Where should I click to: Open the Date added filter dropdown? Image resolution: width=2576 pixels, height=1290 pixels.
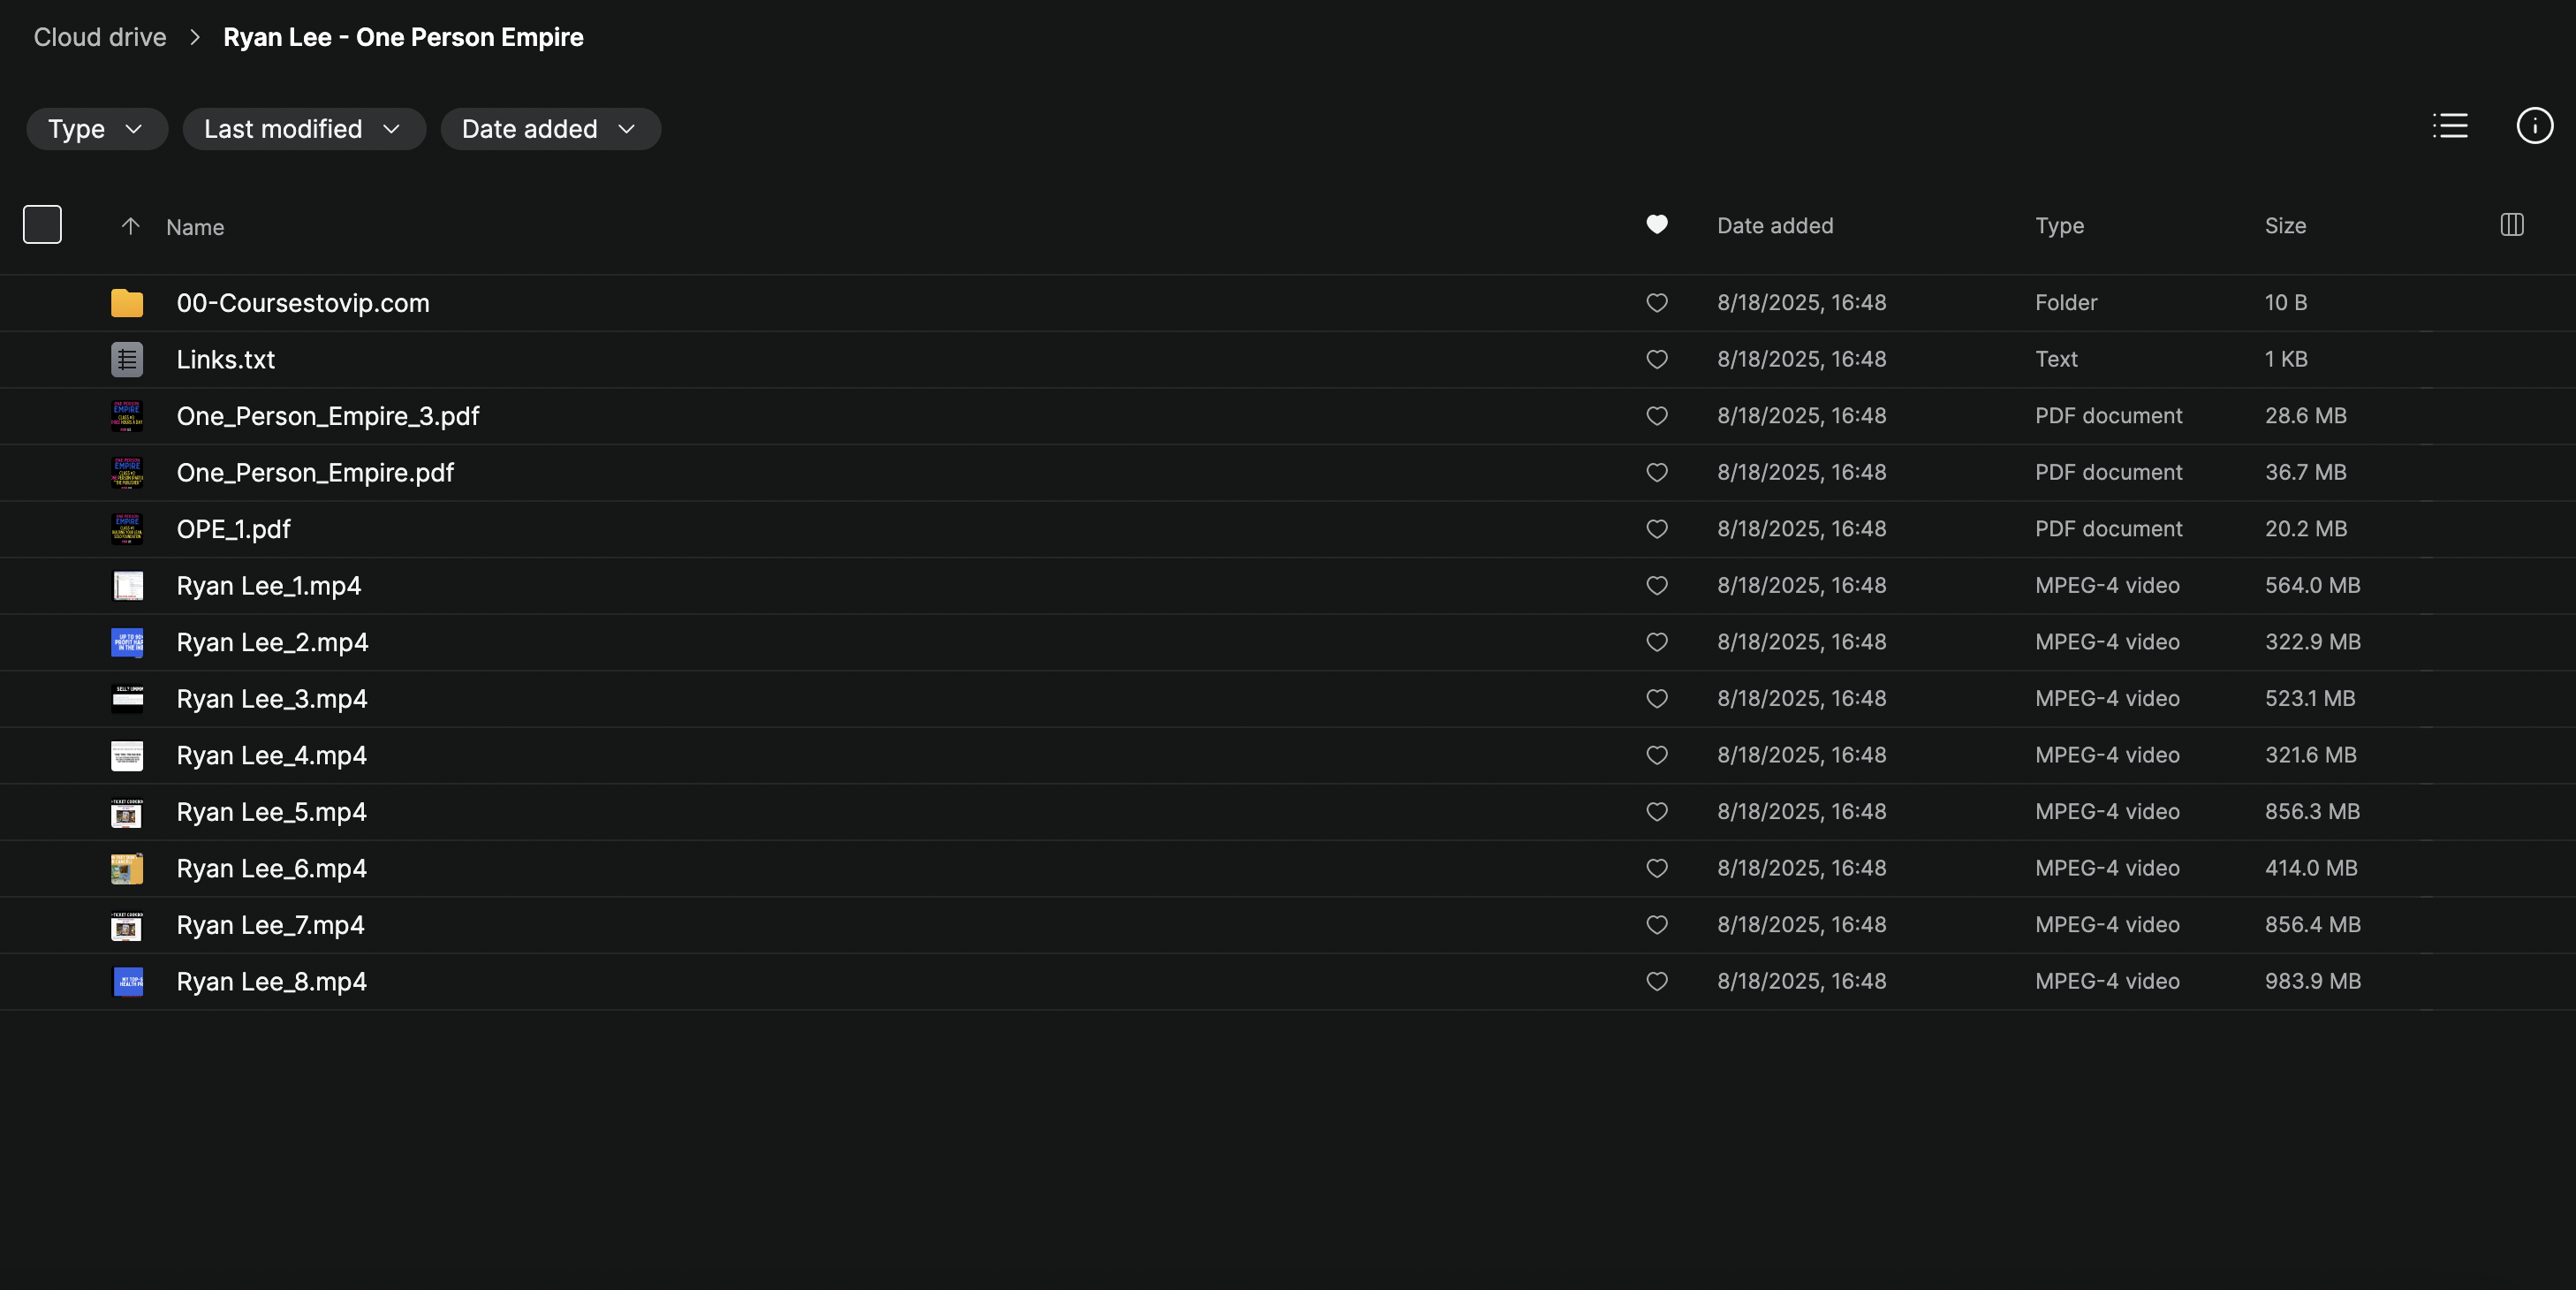[549, 129]
